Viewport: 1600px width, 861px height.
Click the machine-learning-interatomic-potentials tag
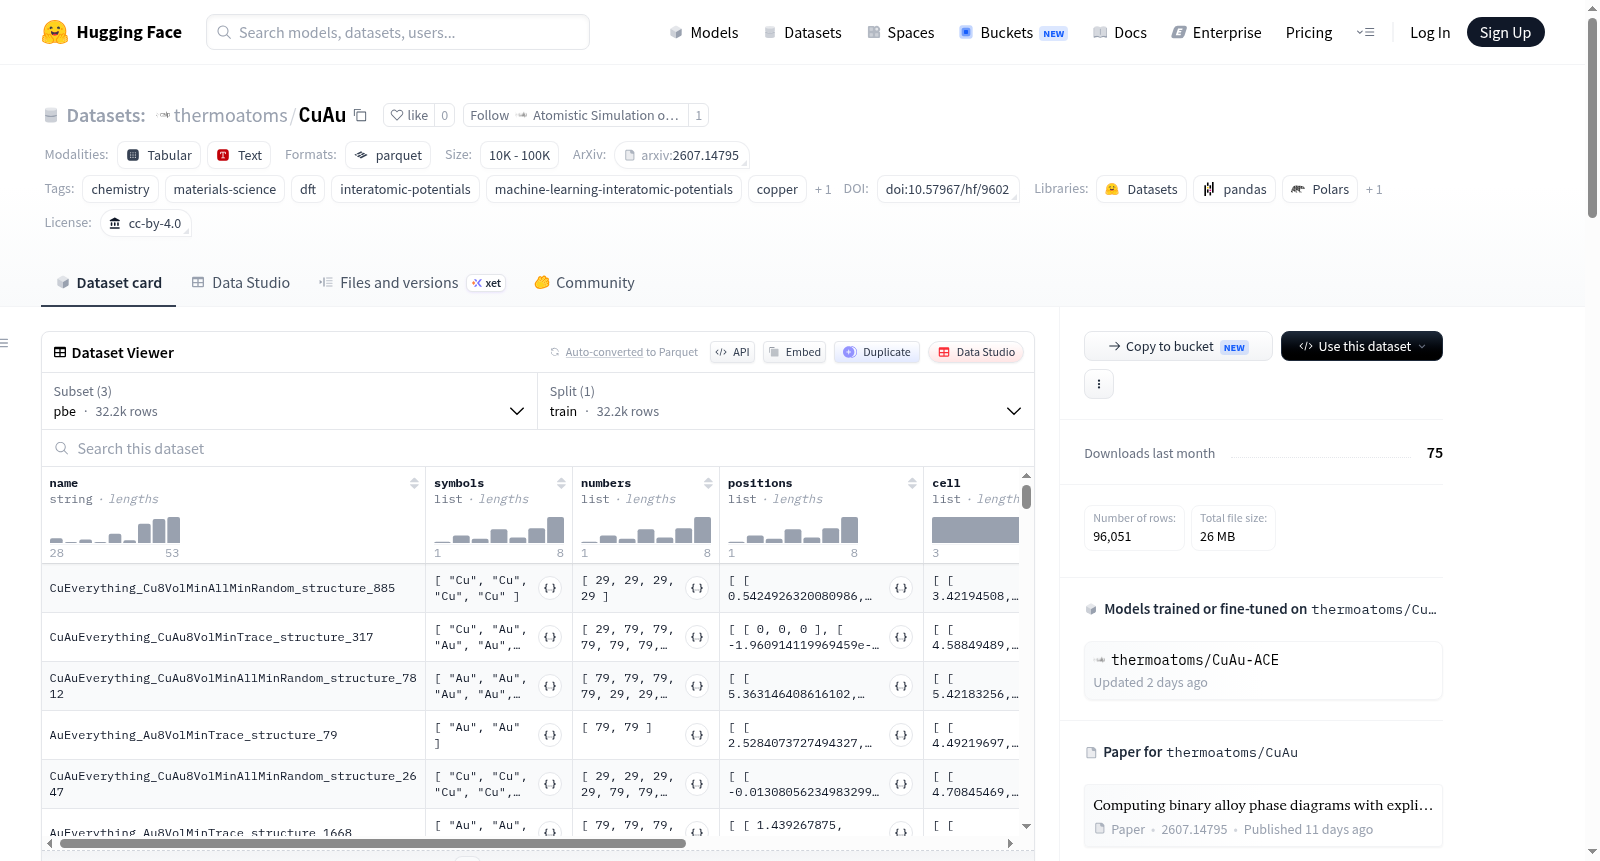pyautogui.click(x=614, y=189)
